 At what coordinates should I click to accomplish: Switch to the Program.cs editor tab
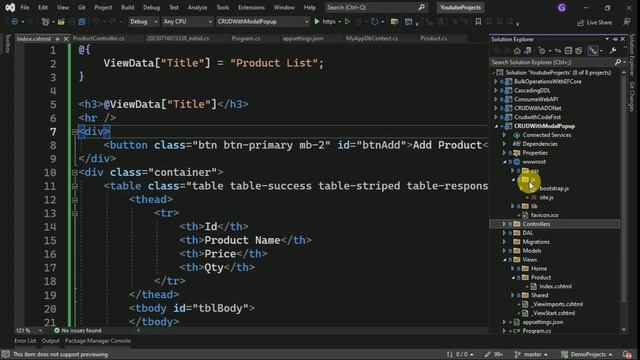pyautogui.click(x=246, y=38)
